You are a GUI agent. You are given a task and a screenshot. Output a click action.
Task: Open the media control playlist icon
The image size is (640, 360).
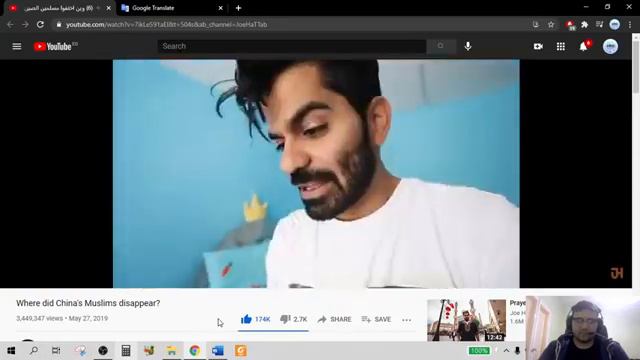[600, 24]
